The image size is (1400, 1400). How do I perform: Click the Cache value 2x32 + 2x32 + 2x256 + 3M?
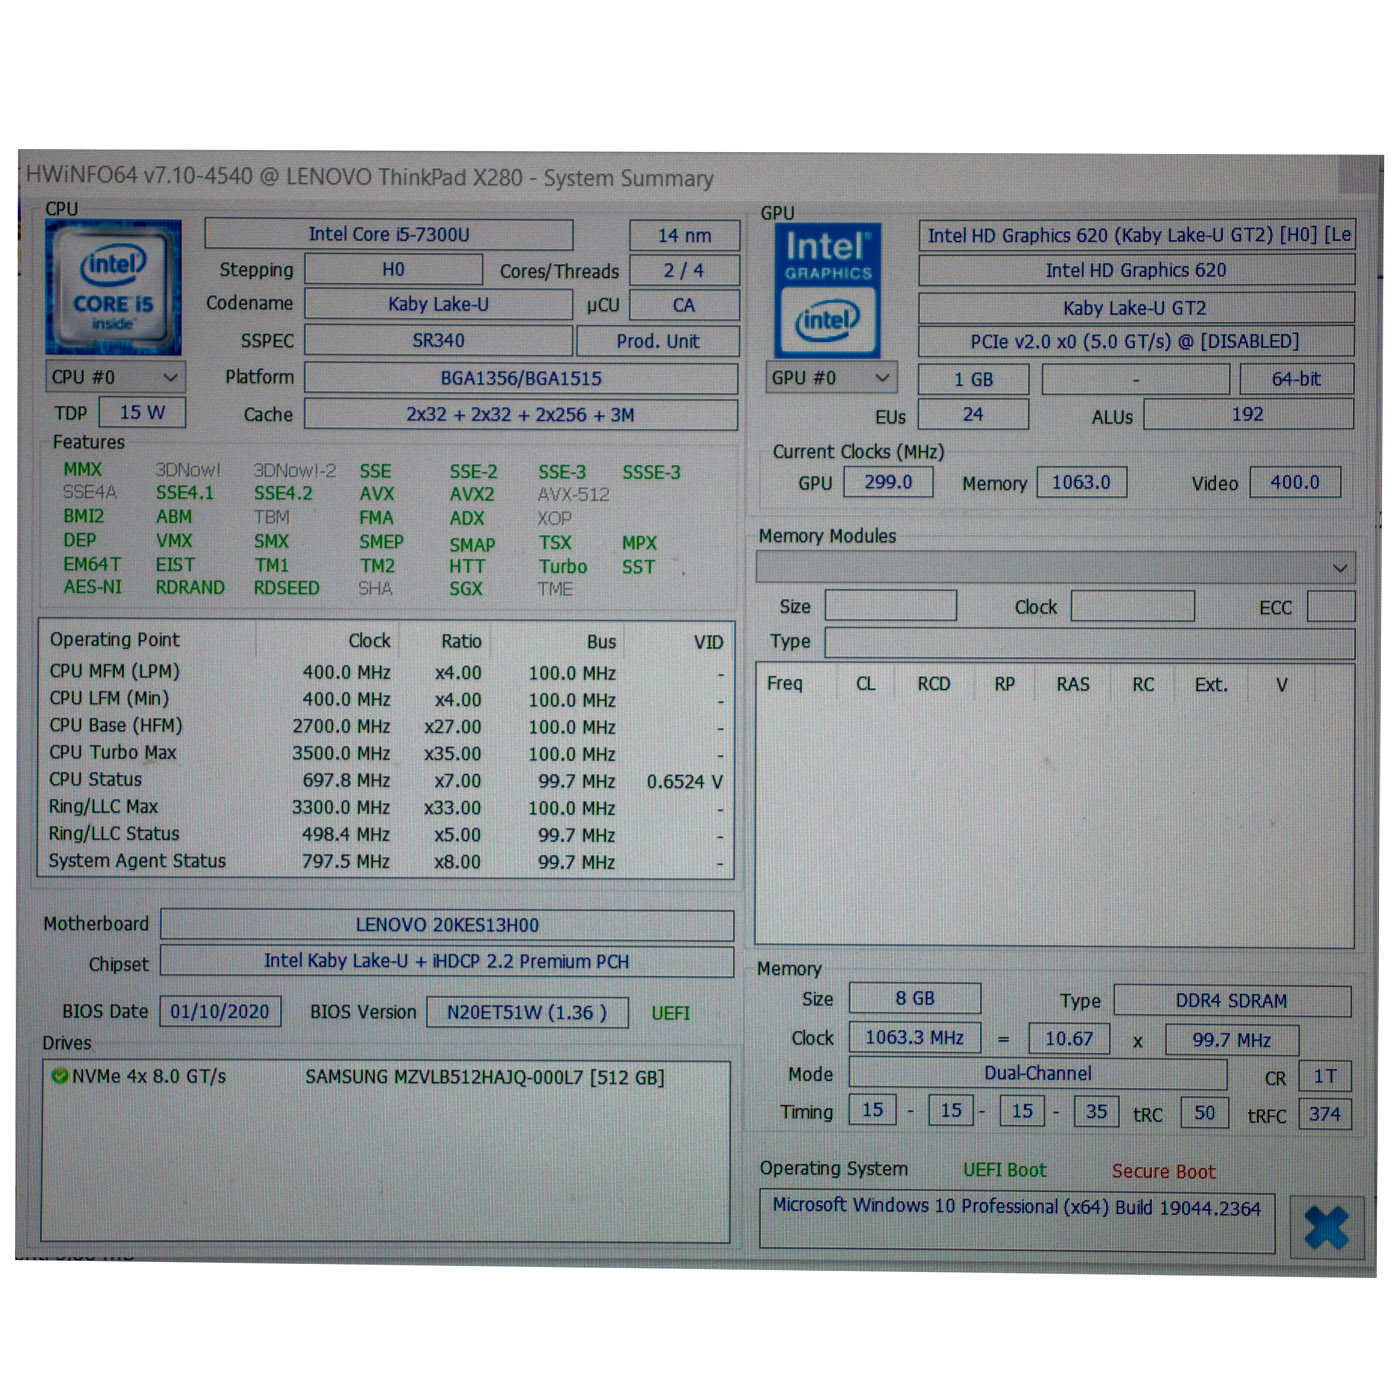coord(521,414)
